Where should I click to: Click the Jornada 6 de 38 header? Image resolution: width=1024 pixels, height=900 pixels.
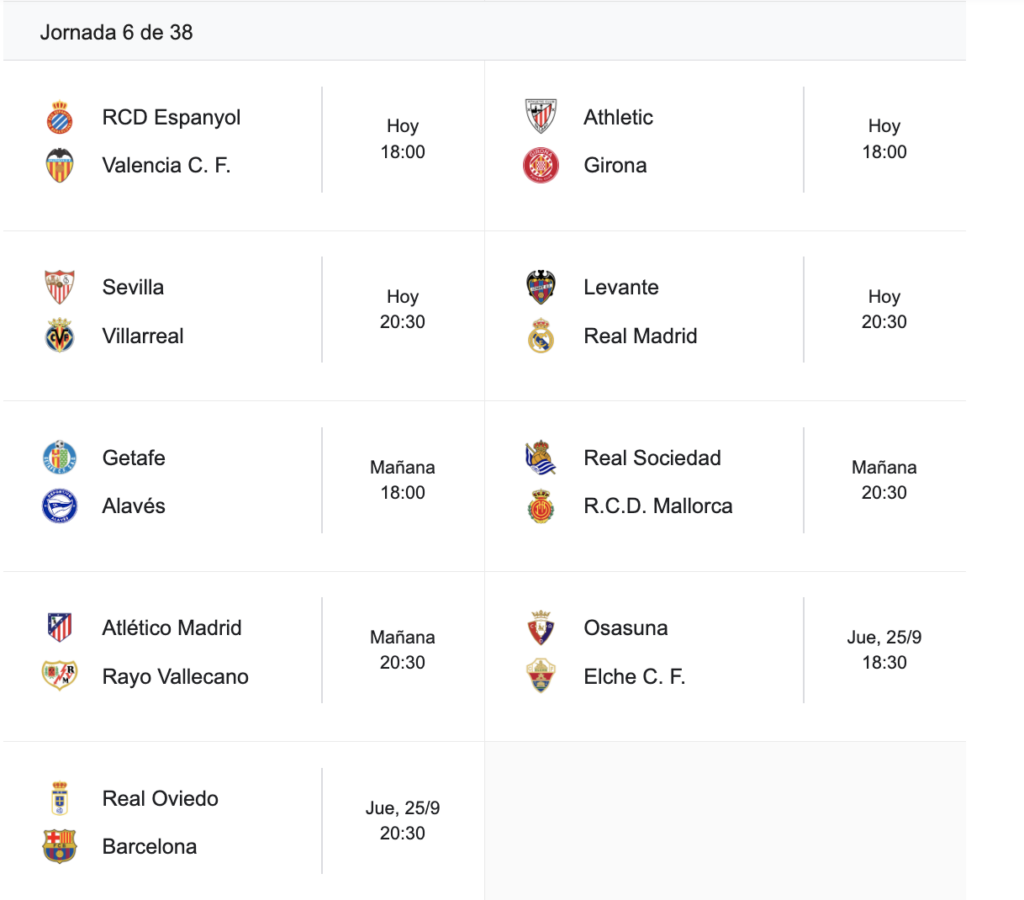click(116, 32)
